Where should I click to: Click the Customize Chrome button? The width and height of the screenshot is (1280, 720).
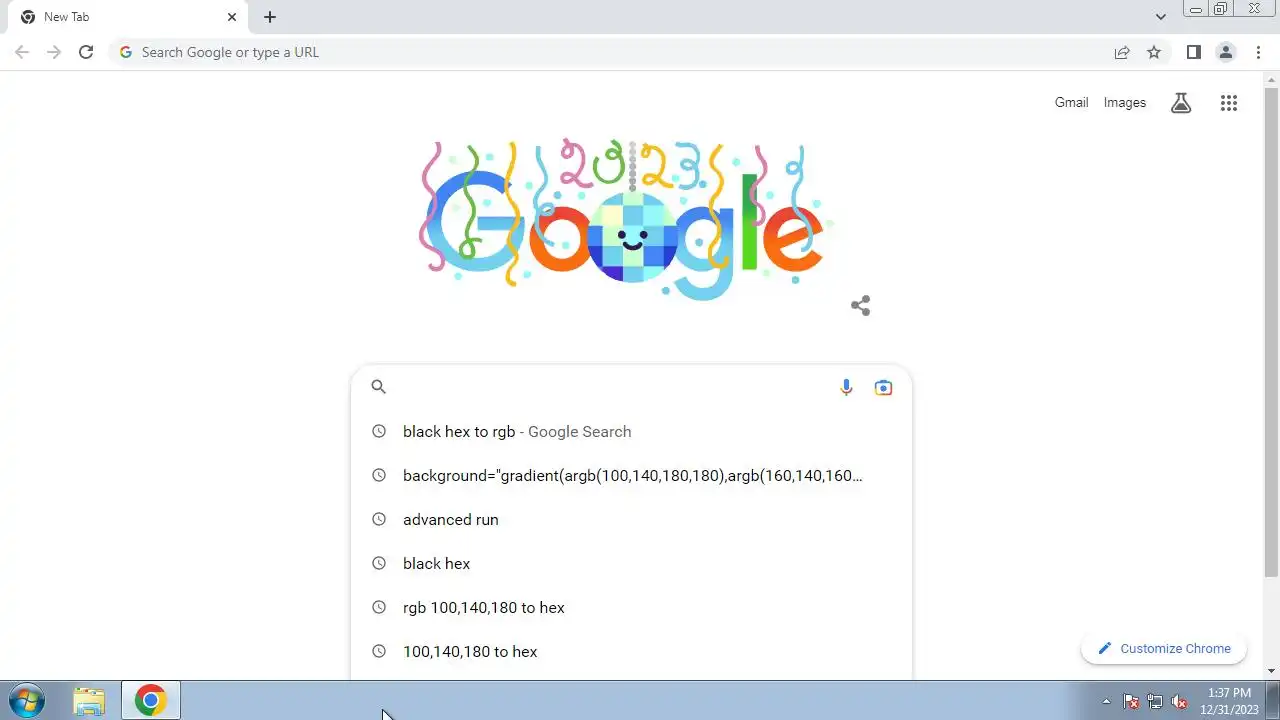point(1164,648)
